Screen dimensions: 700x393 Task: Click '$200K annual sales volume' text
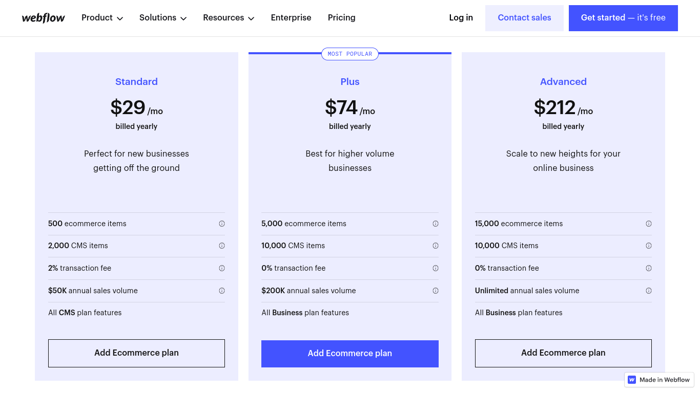click(308, 291)
